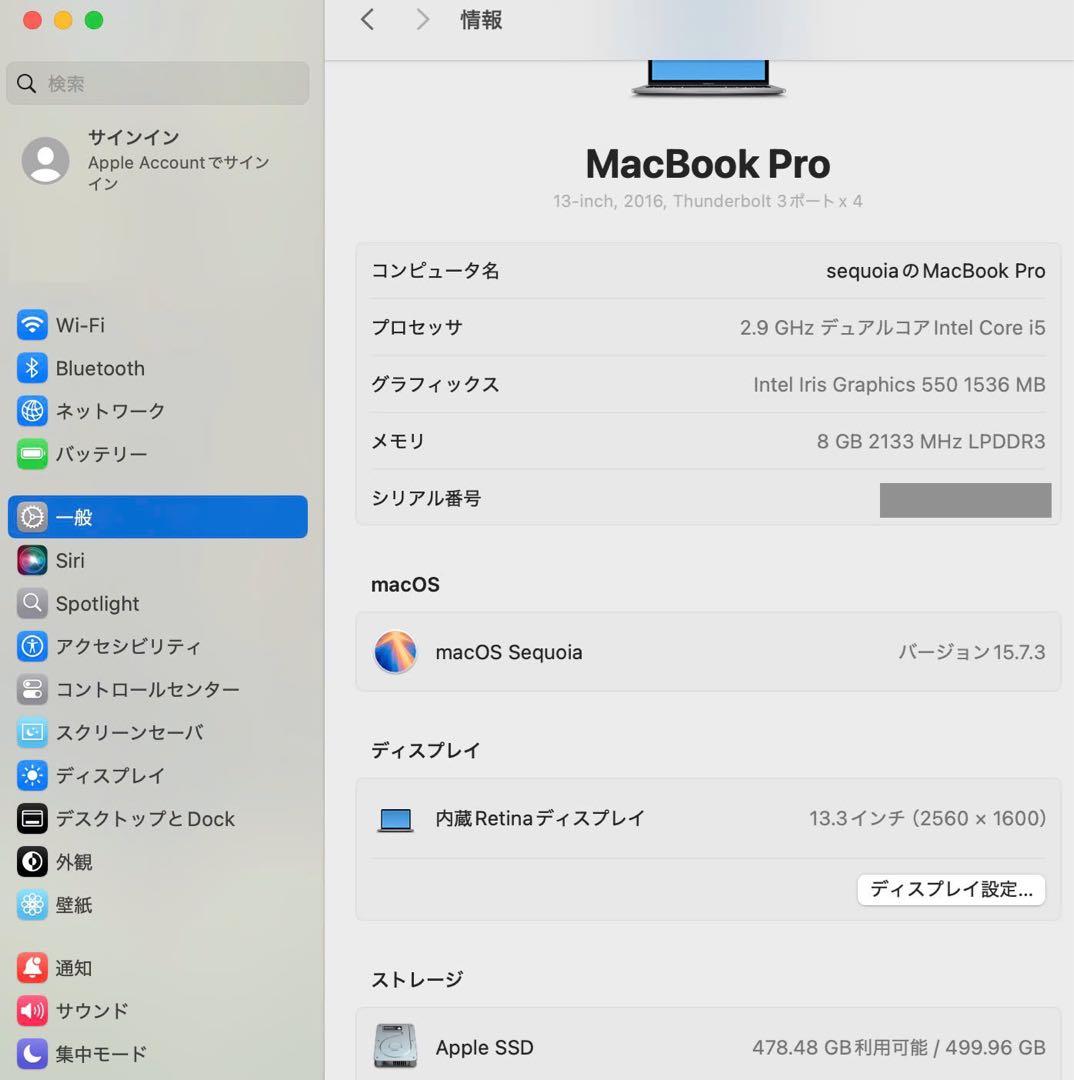Open バッテリー settings icon
The height and width of the screenshot is (1080, 1074).
[32, 454]
